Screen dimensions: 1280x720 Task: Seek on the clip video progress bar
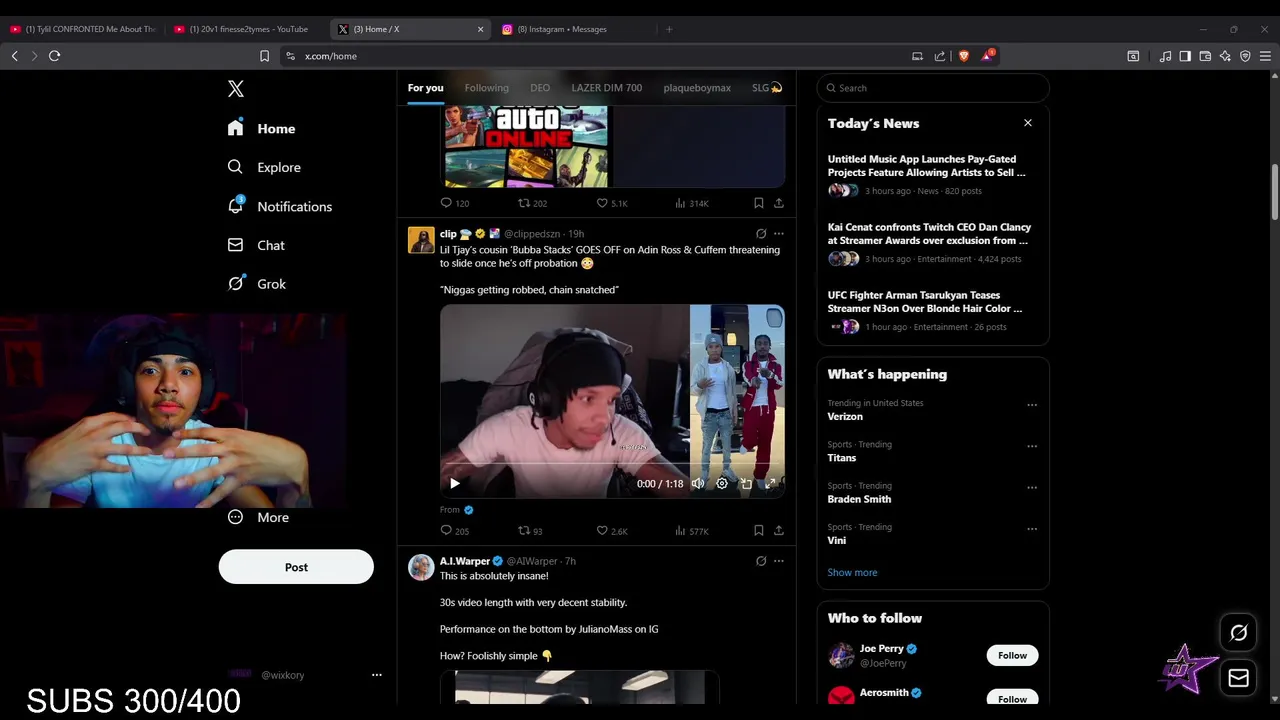point(612,465)
